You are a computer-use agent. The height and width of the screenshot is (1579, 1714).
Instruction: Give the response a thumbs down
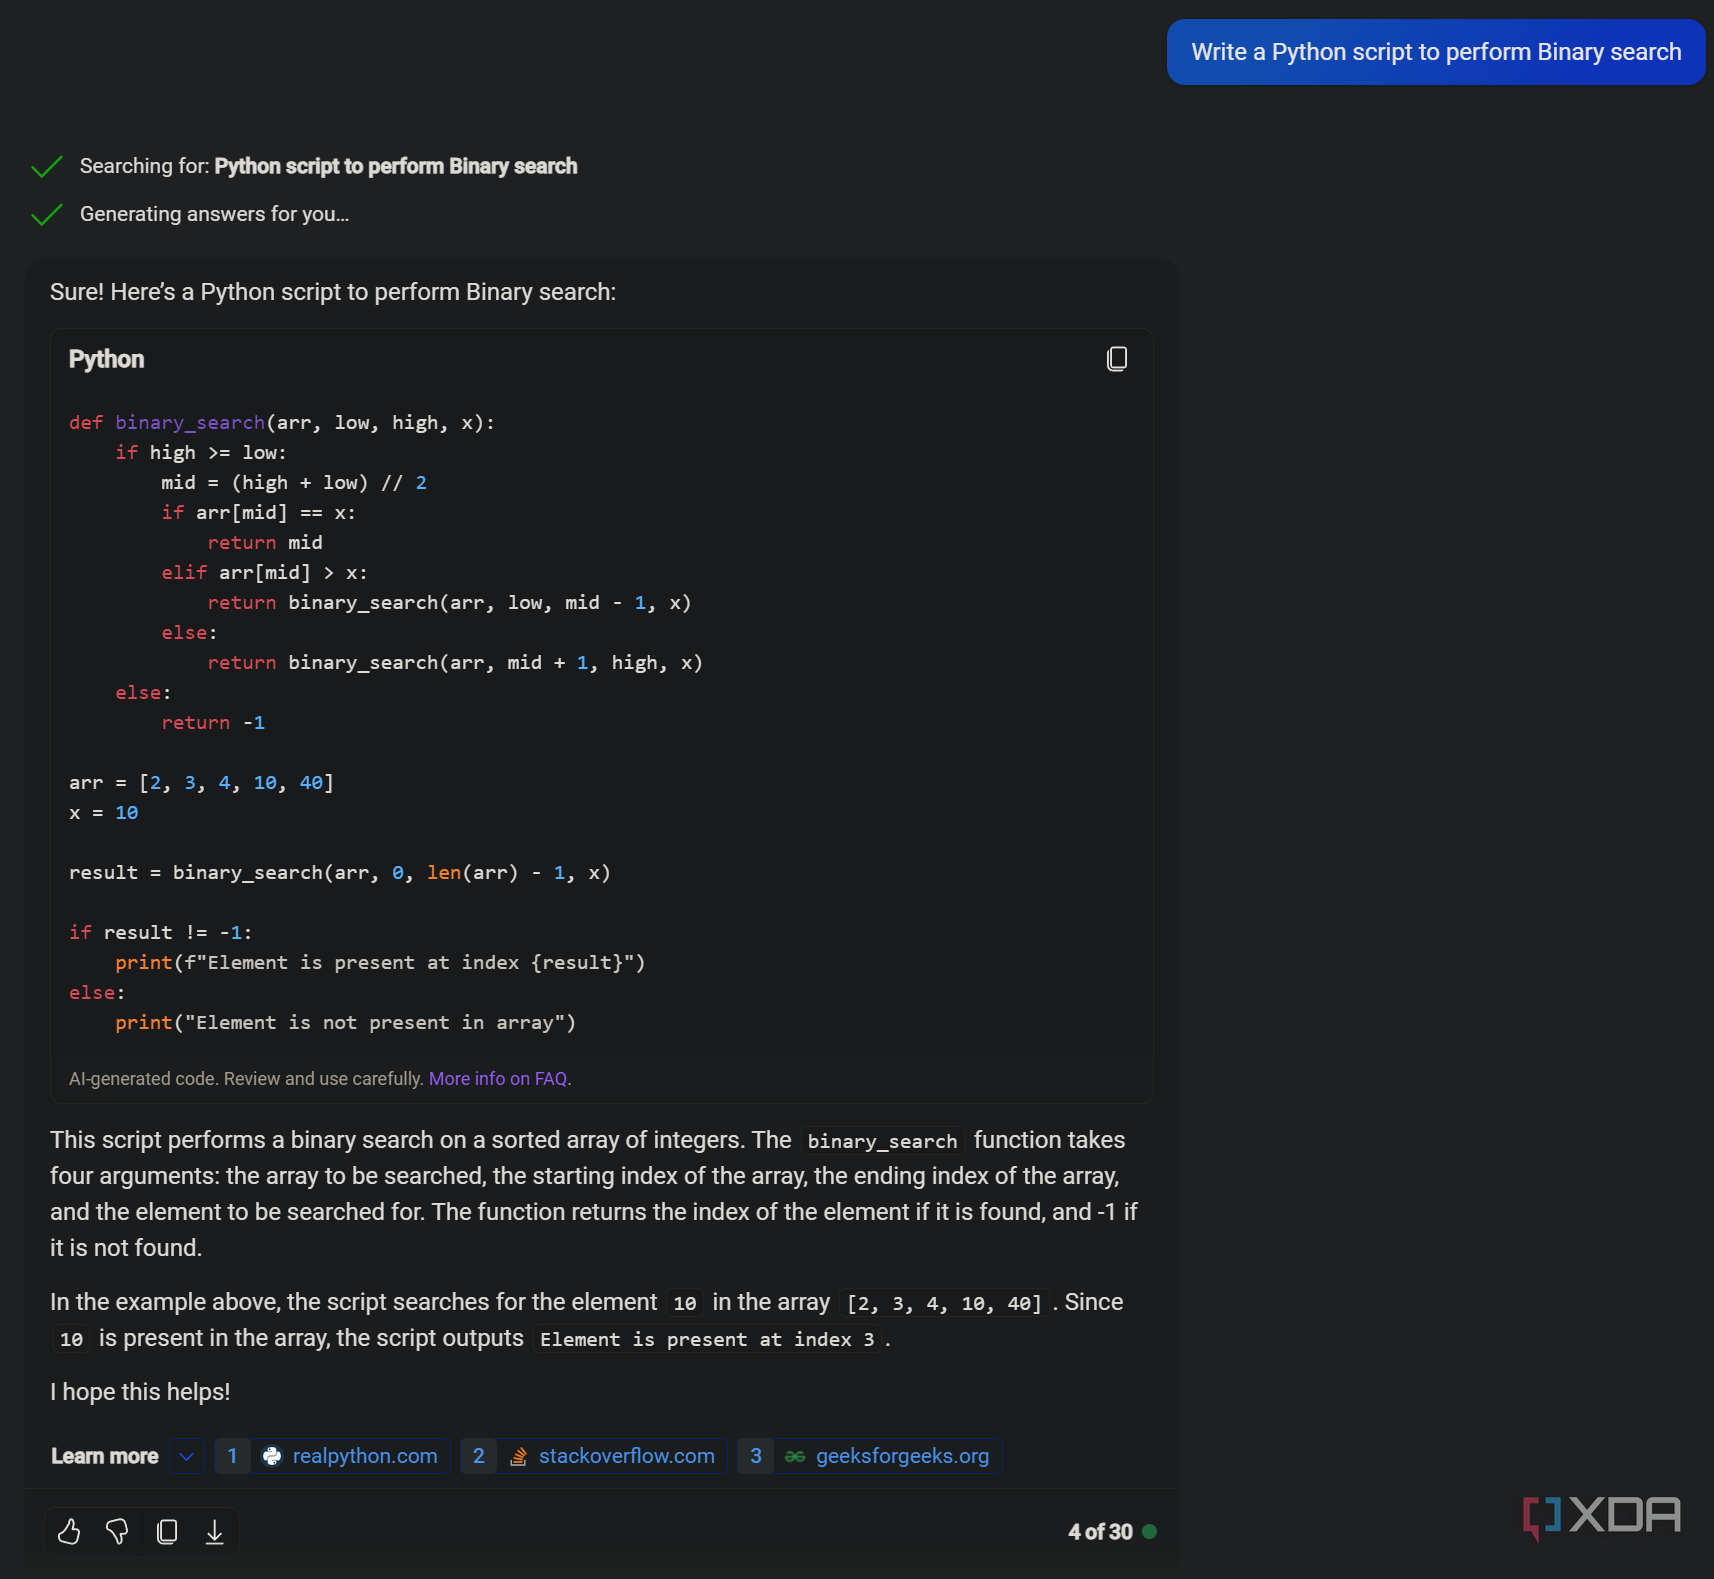(x=117, y=1531)
